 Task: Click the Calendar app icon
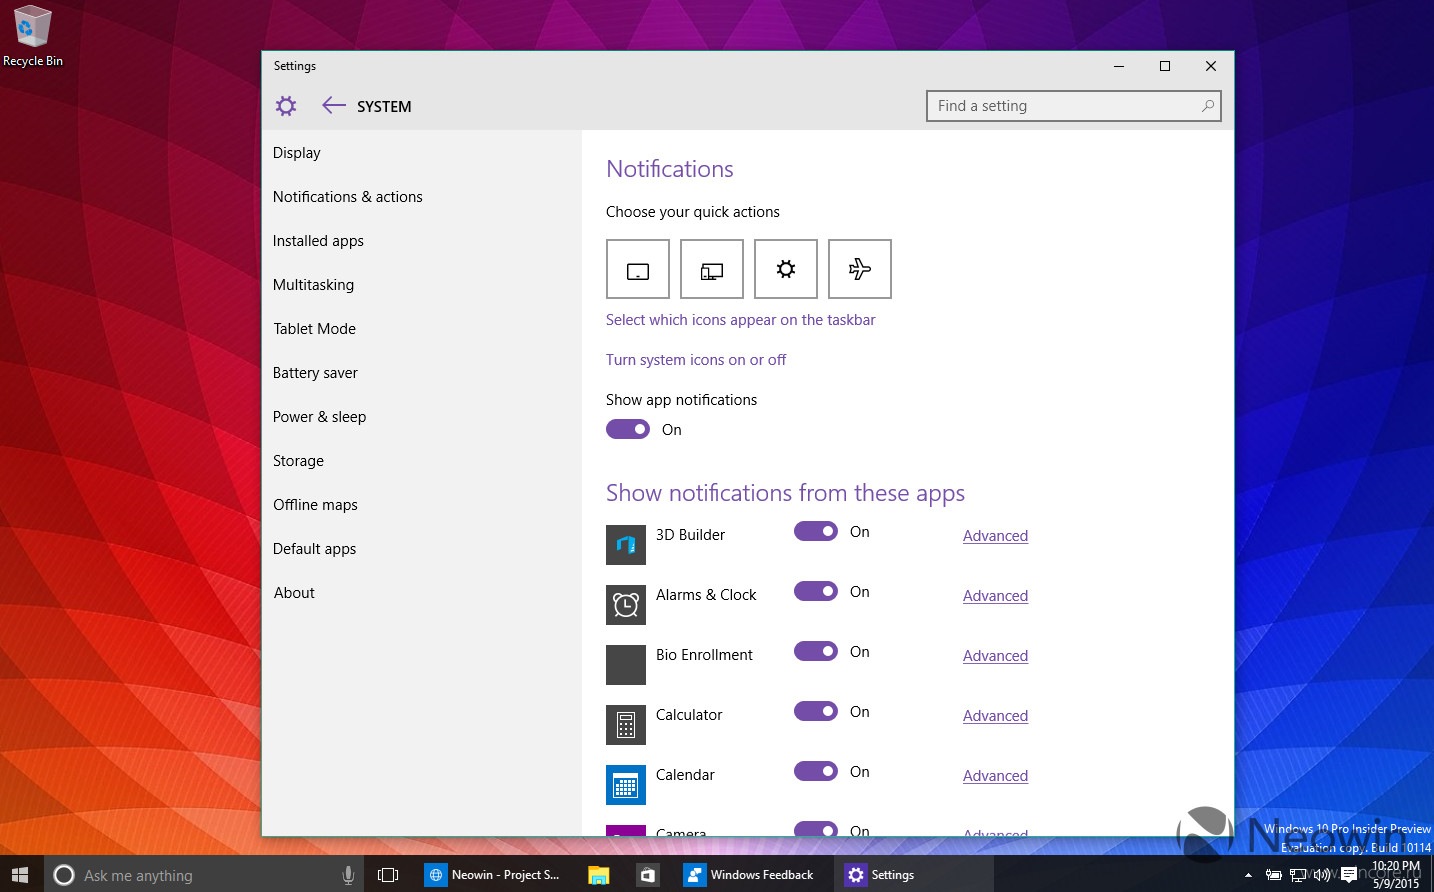[x=626, y=785]
